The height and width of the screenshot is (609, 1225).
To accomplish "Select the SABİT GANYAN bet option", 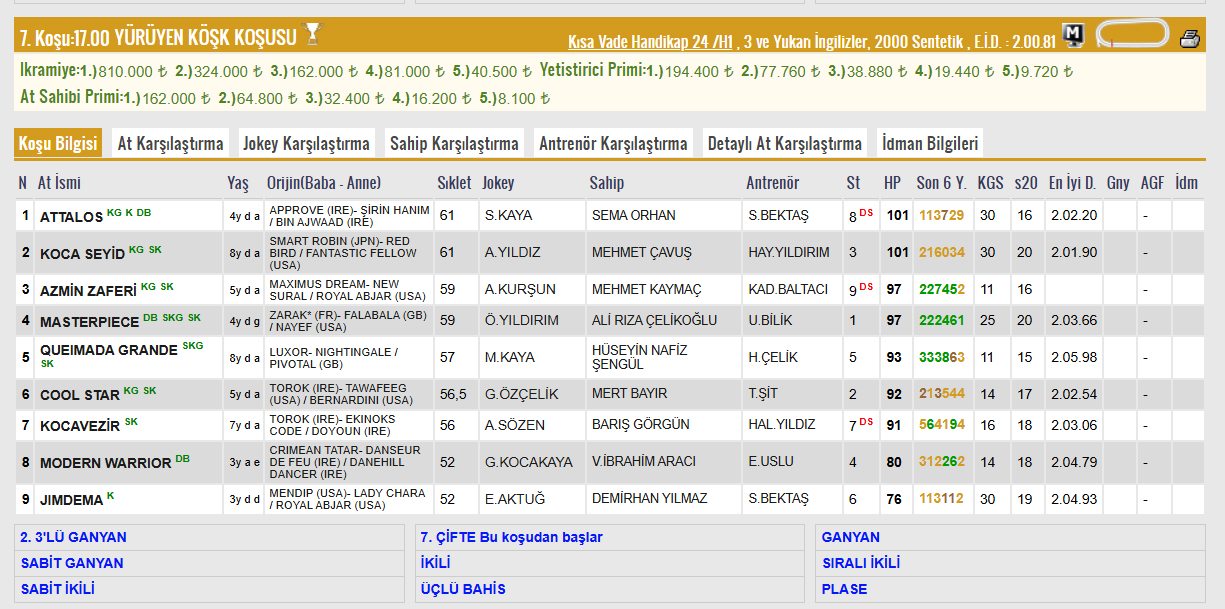I will click(72, 563).
